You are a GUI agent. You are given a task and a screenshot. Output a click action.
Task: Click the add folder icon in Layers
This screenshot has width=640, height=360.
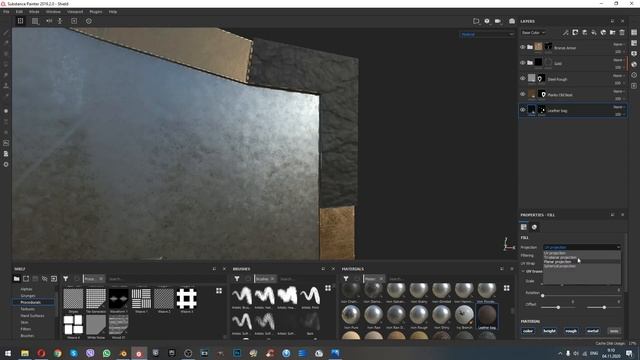point(613,33)
